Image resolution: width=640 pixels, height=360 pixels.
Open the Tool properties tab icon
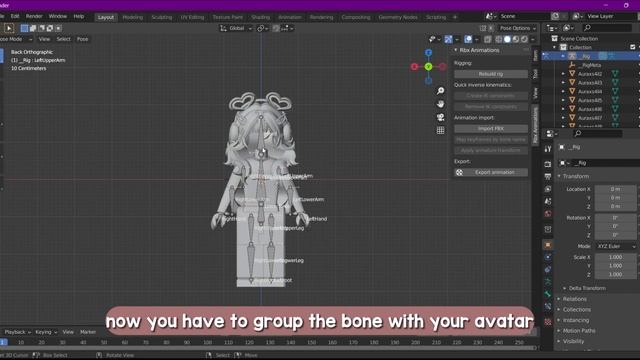click(548, 149)
